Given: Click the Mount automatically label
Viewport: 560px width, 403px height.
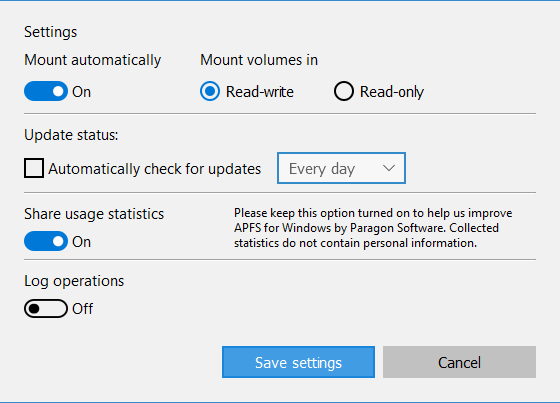Looking at the screenshot, I should click(x=92, y=60).
